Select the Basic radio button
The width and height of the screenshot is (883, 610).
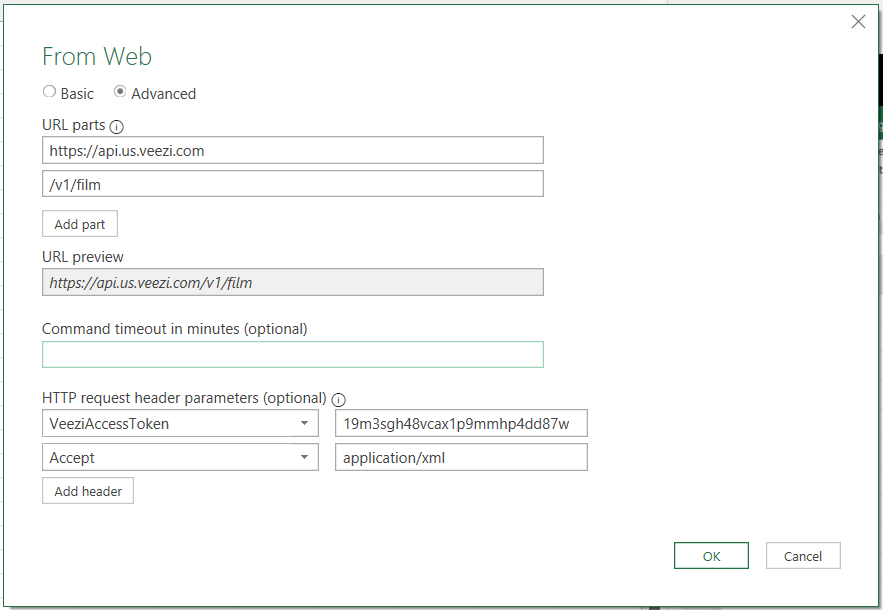[49, 91]
